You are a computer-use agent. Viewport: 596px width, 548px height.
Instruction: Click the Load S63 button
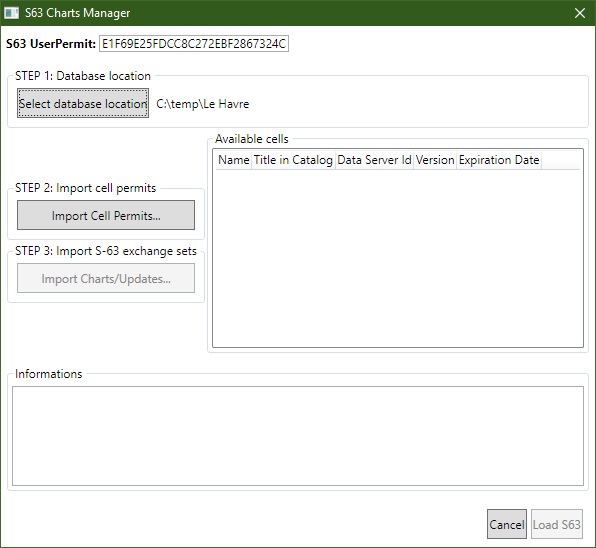click(556, 524)
